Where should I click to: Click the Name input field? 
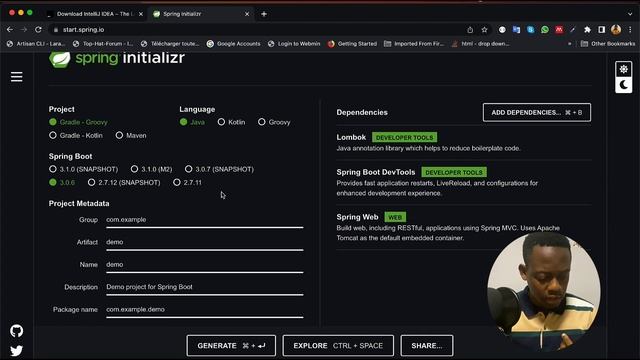[204, 265]
